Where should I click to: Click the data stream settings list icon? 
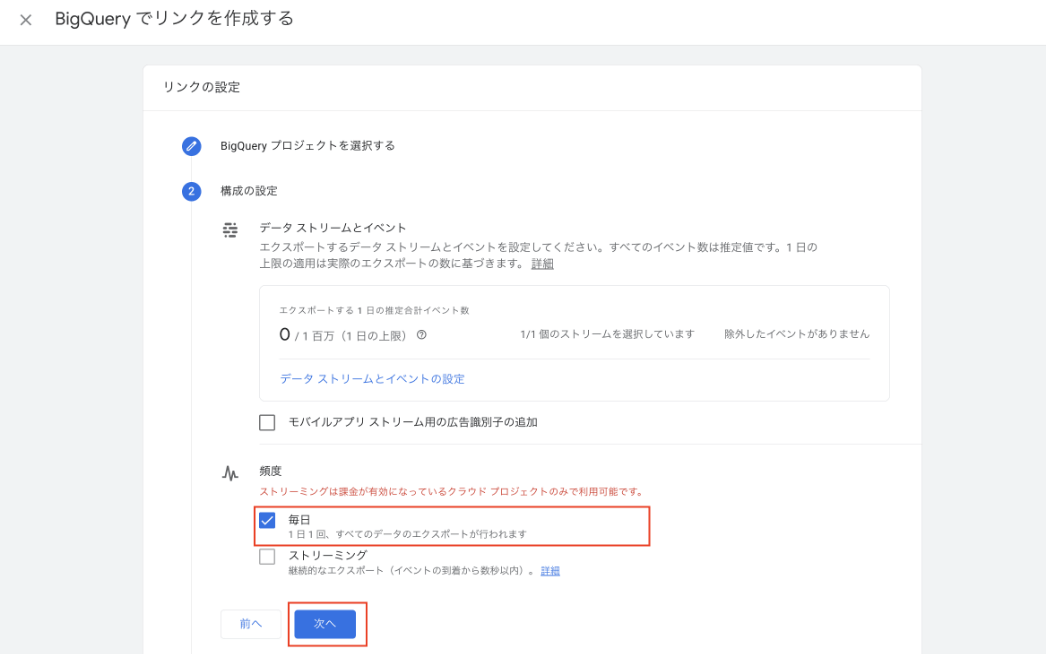tap(230, 230)
